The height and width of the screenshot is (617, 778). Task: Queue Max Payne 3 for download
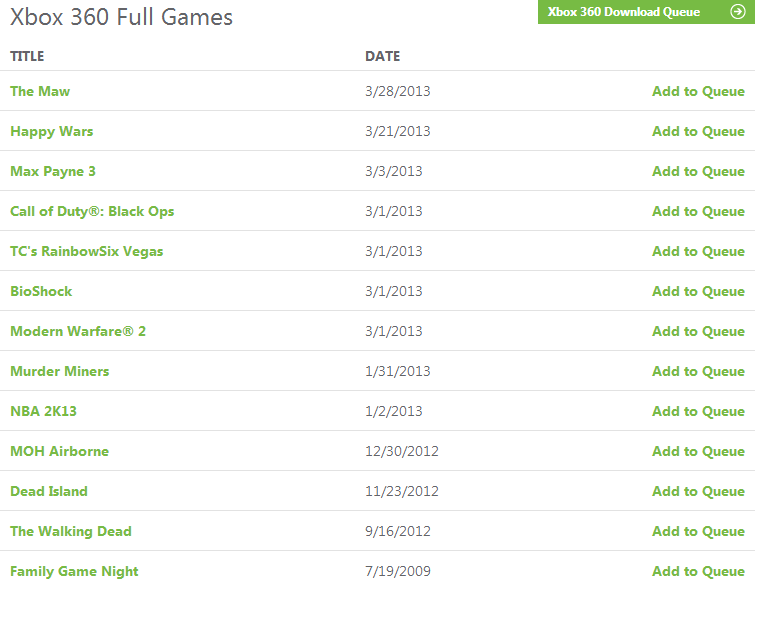pyautogui.click(x=698, y=172)
